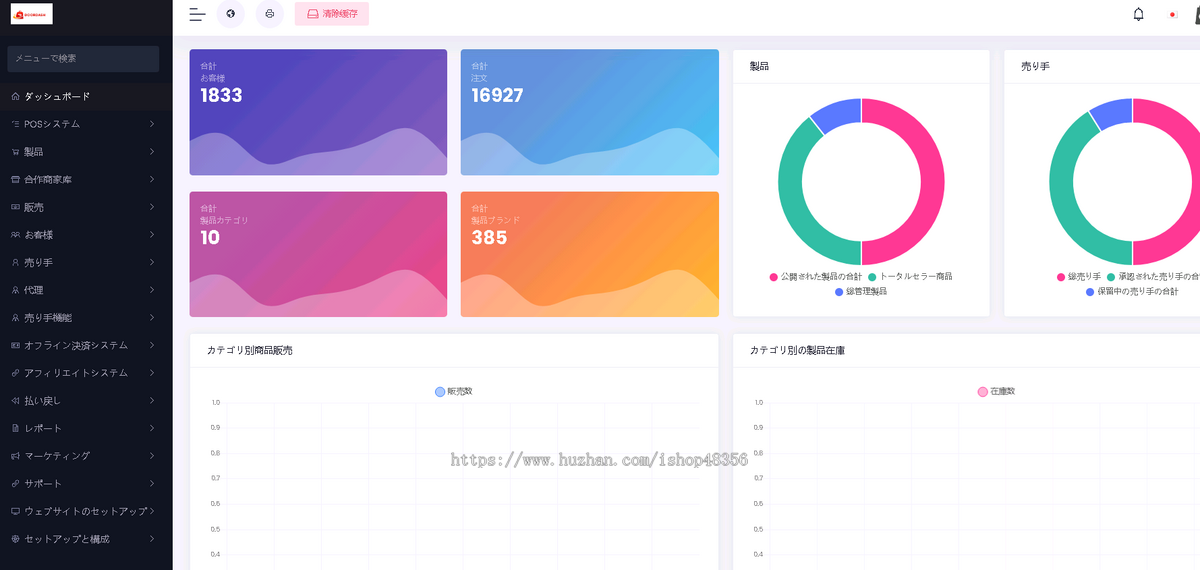Open the アフィリエイトシステム menu label
Viewport: 1200px width, 570px height.
click(76, 373)
